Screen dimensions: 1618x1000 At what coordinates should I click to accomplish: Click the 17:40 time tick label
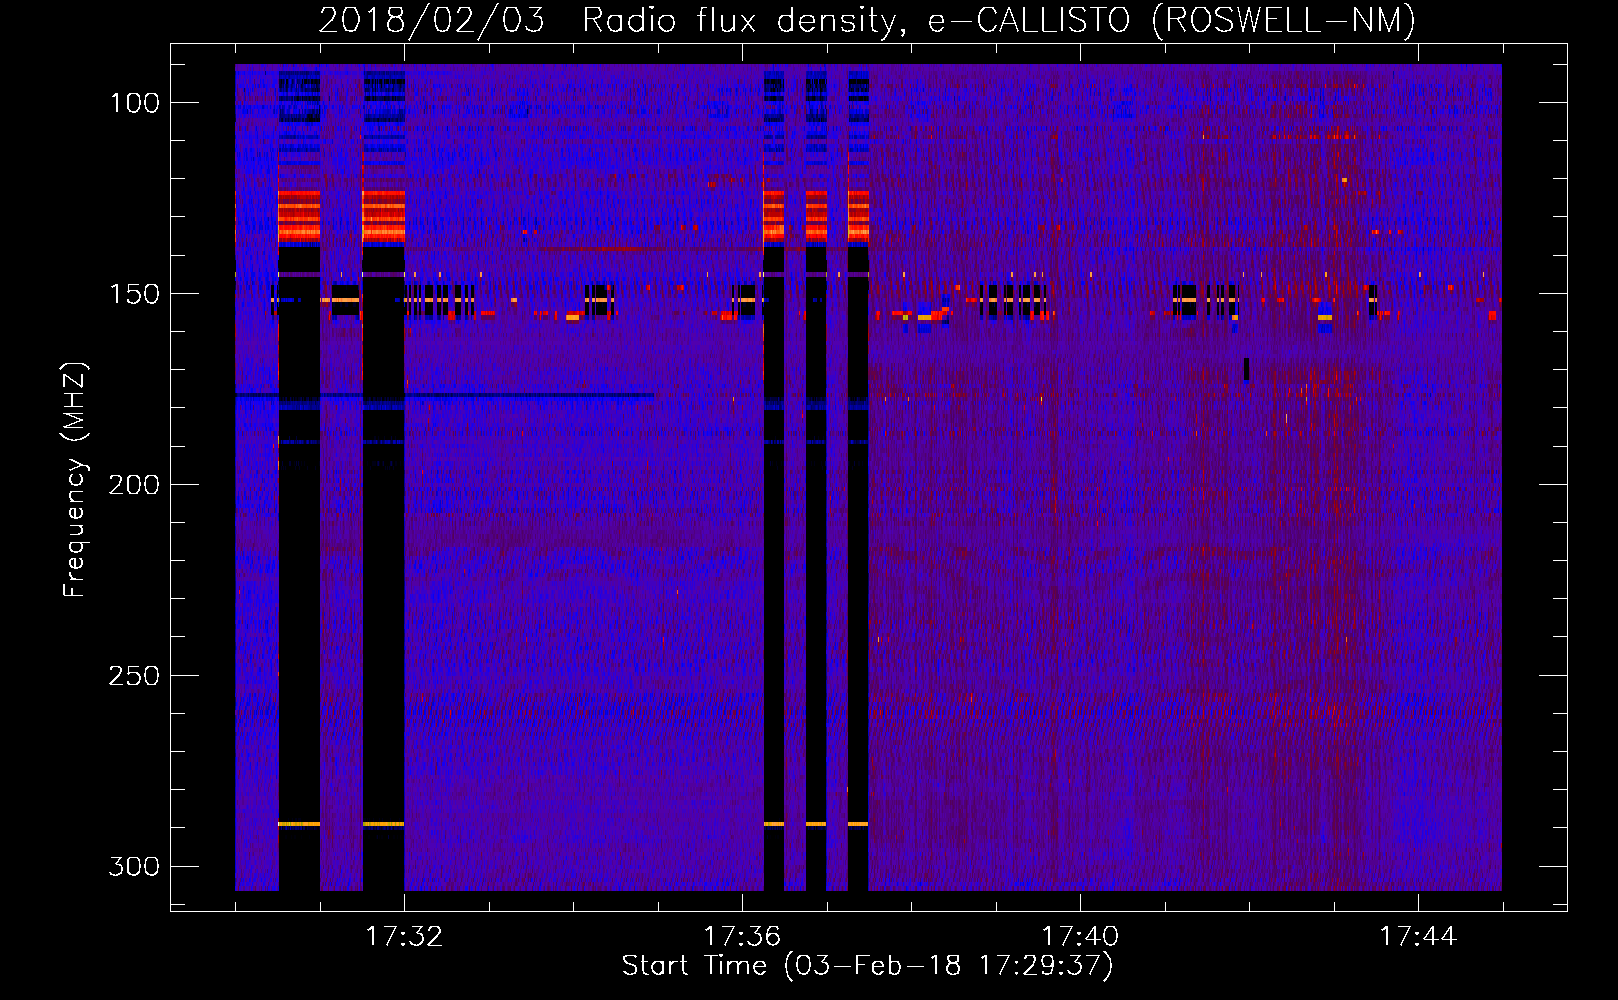click(1080, 937)
